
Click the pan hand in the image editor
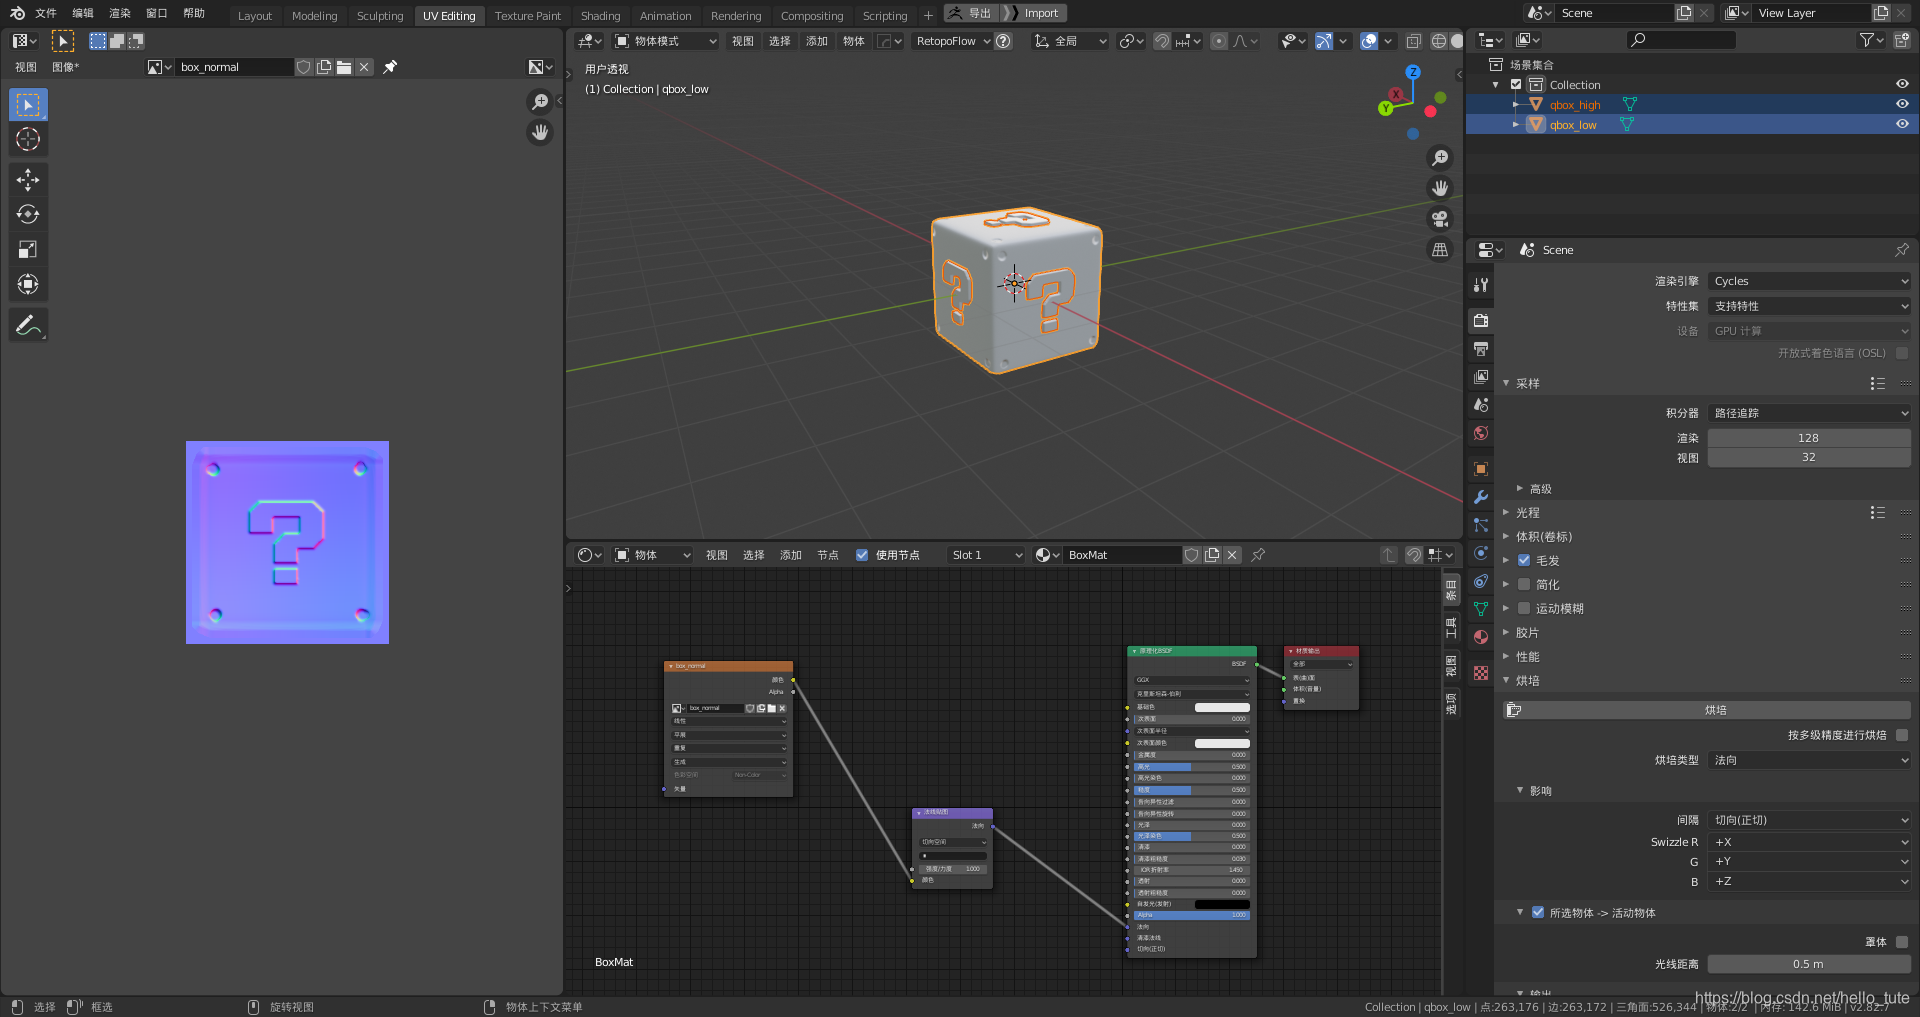pyautogui.click(x=540, y=132)
